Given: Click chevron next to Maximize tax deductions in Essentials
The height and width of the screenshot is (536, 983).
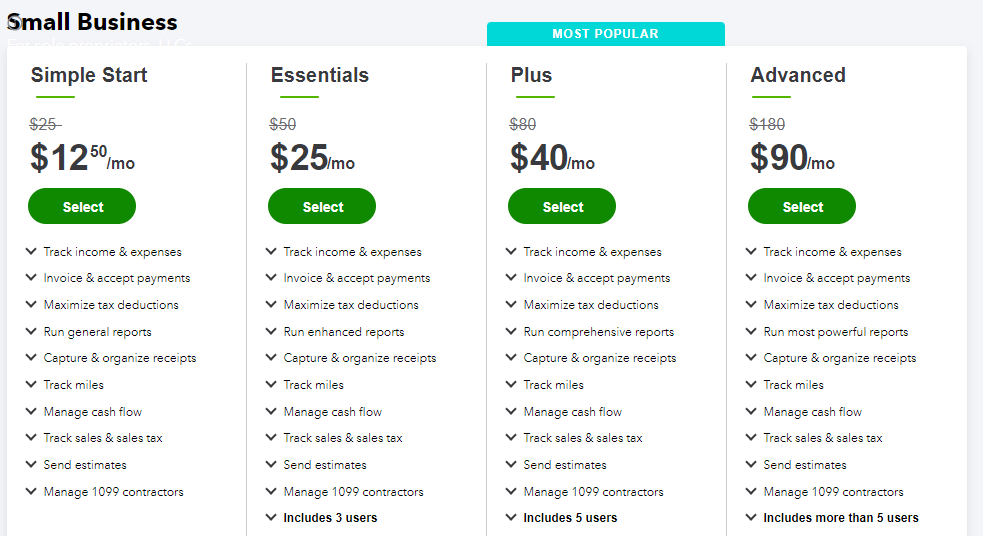Looking at the screenshot, I should [271, 304].
